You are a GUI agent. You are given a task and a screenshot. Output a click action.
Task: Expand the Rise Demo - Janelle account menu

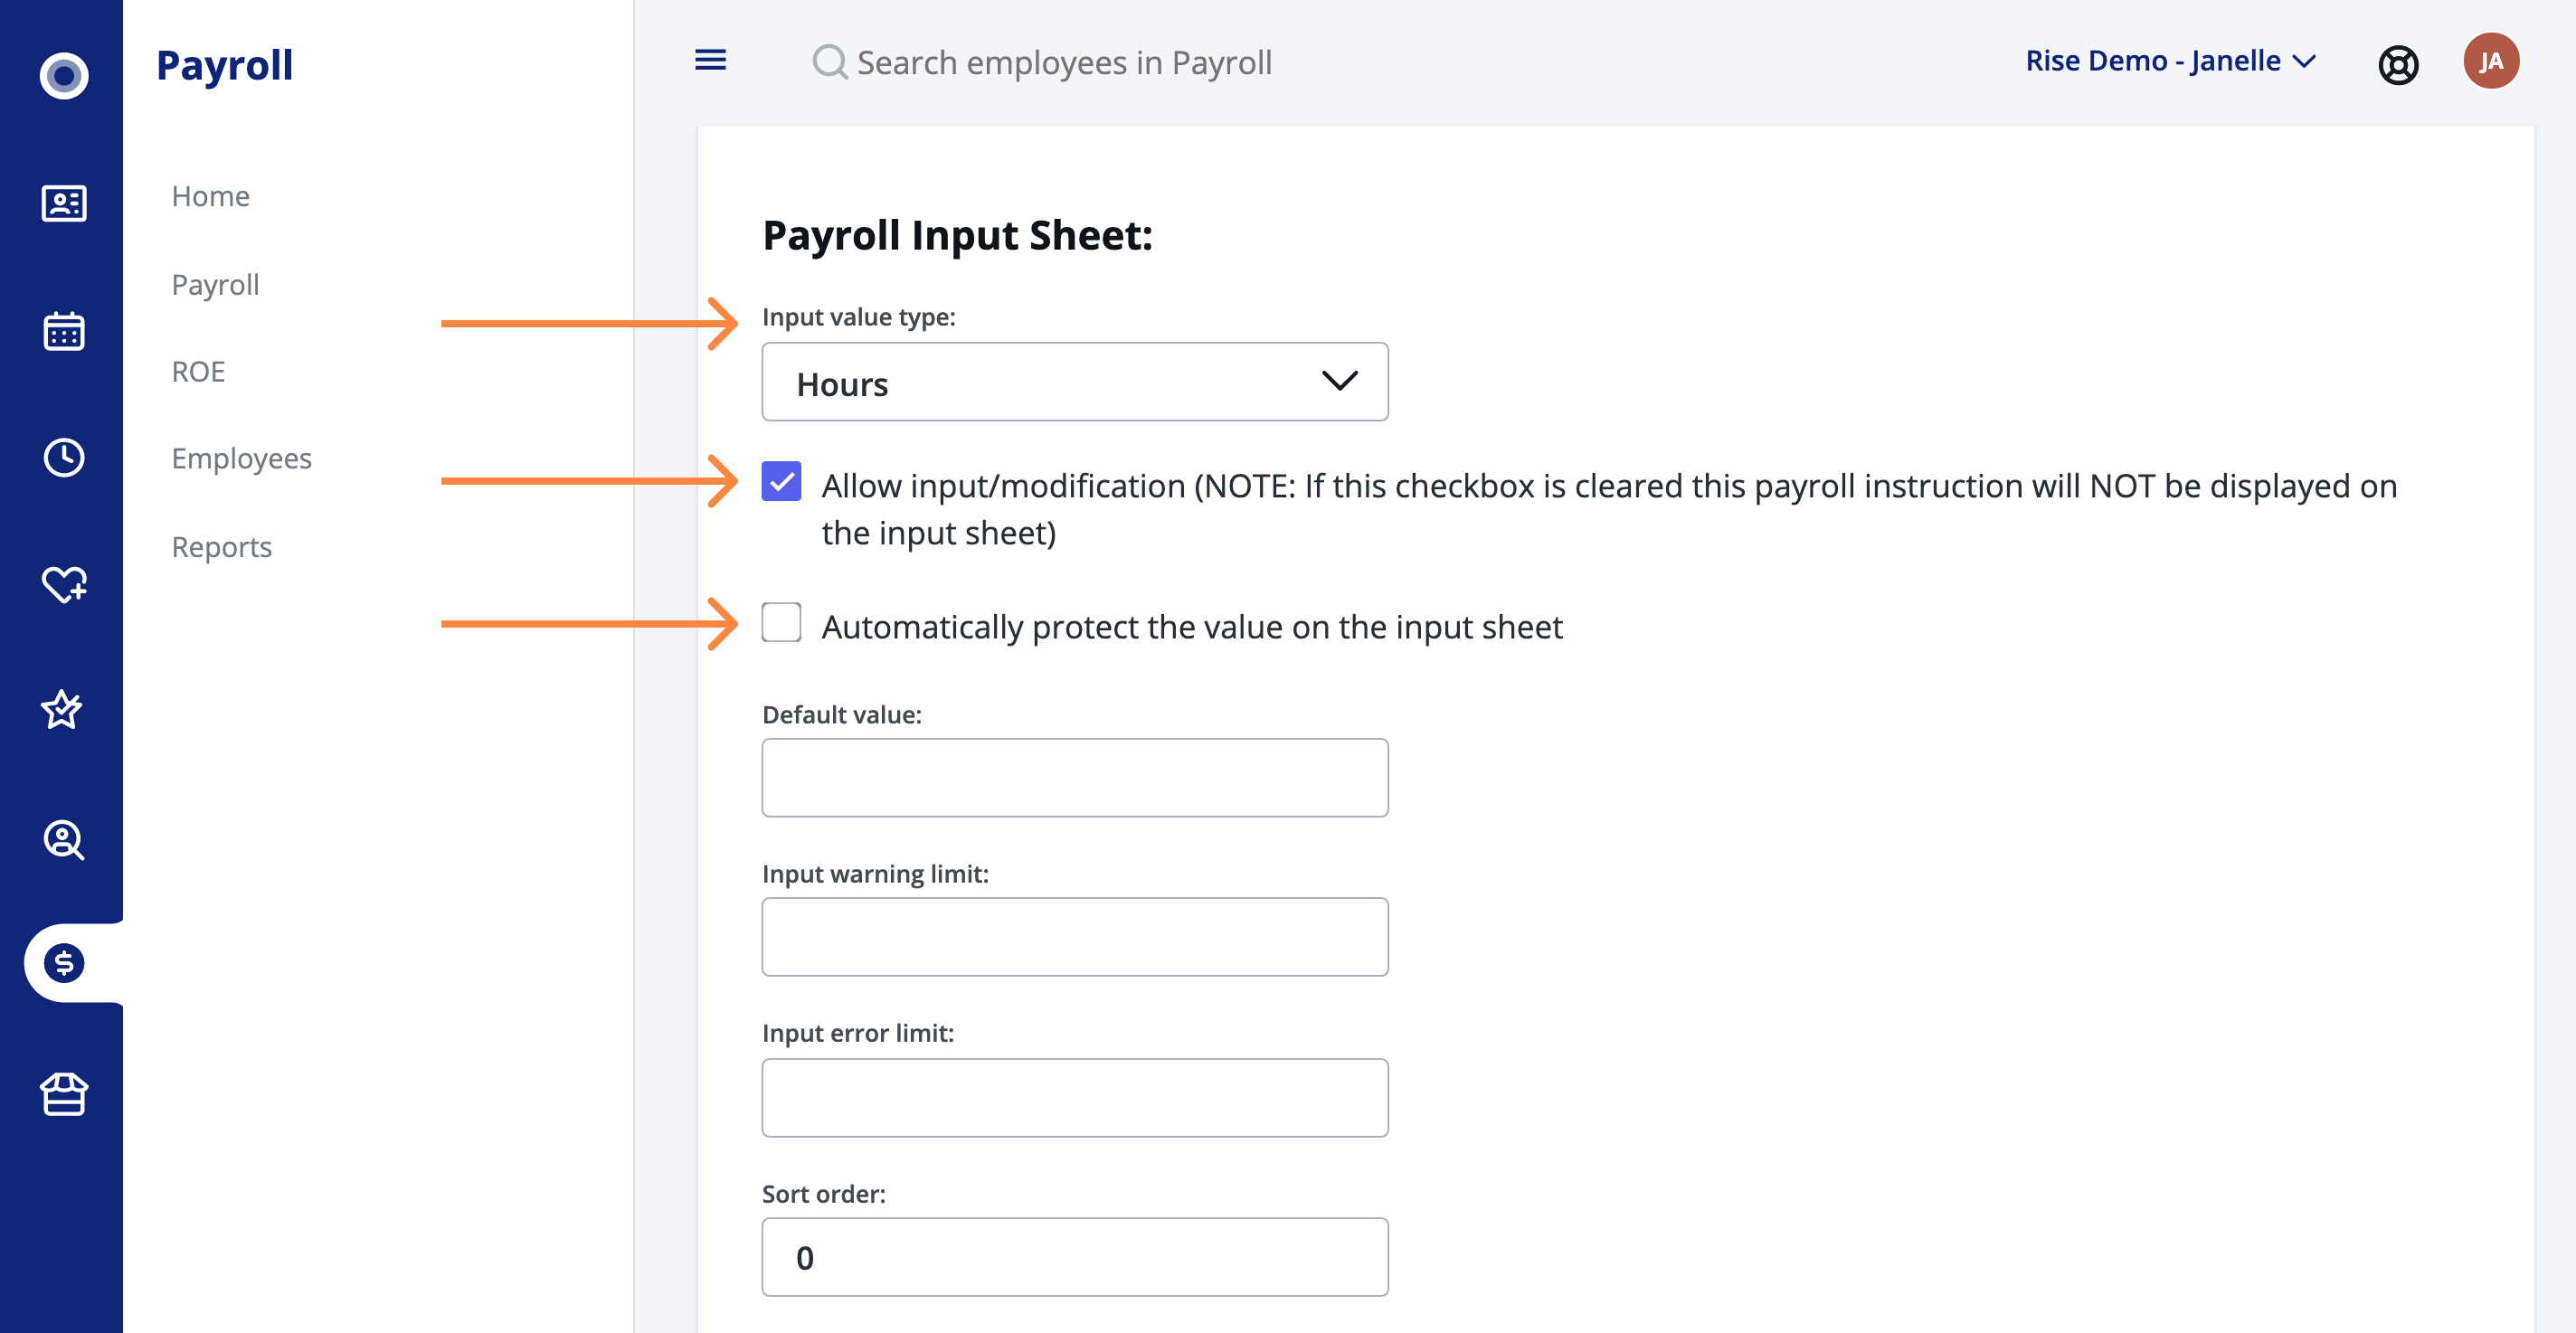pos(2170,61)
